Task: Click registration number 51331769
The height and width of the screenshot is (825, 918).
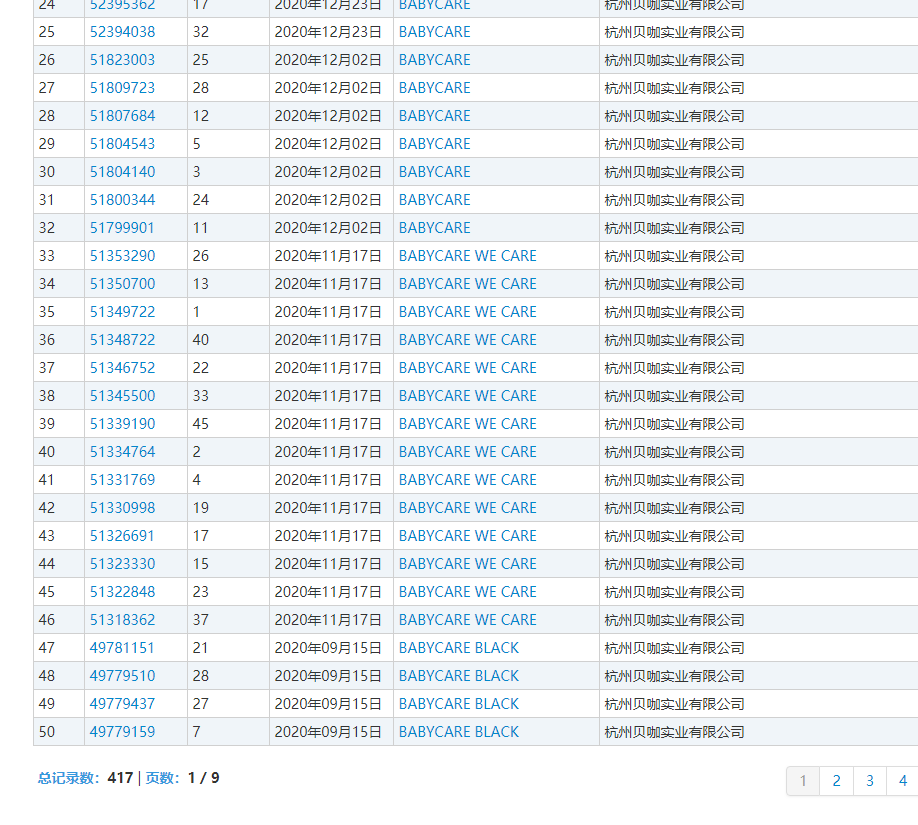Action: point(122,480)
